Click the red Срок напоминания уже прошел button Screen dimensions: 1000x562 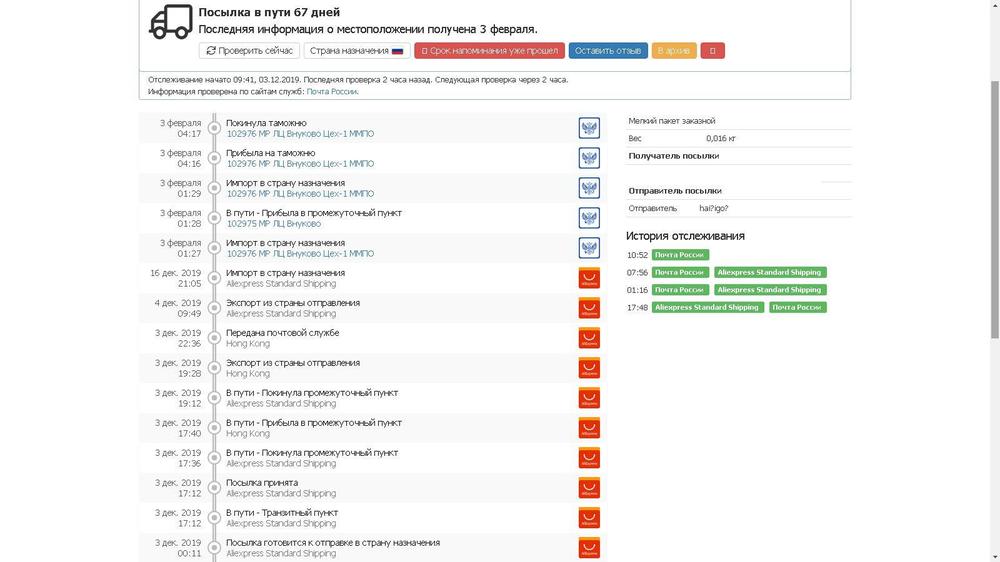click(x=489, y=51)
